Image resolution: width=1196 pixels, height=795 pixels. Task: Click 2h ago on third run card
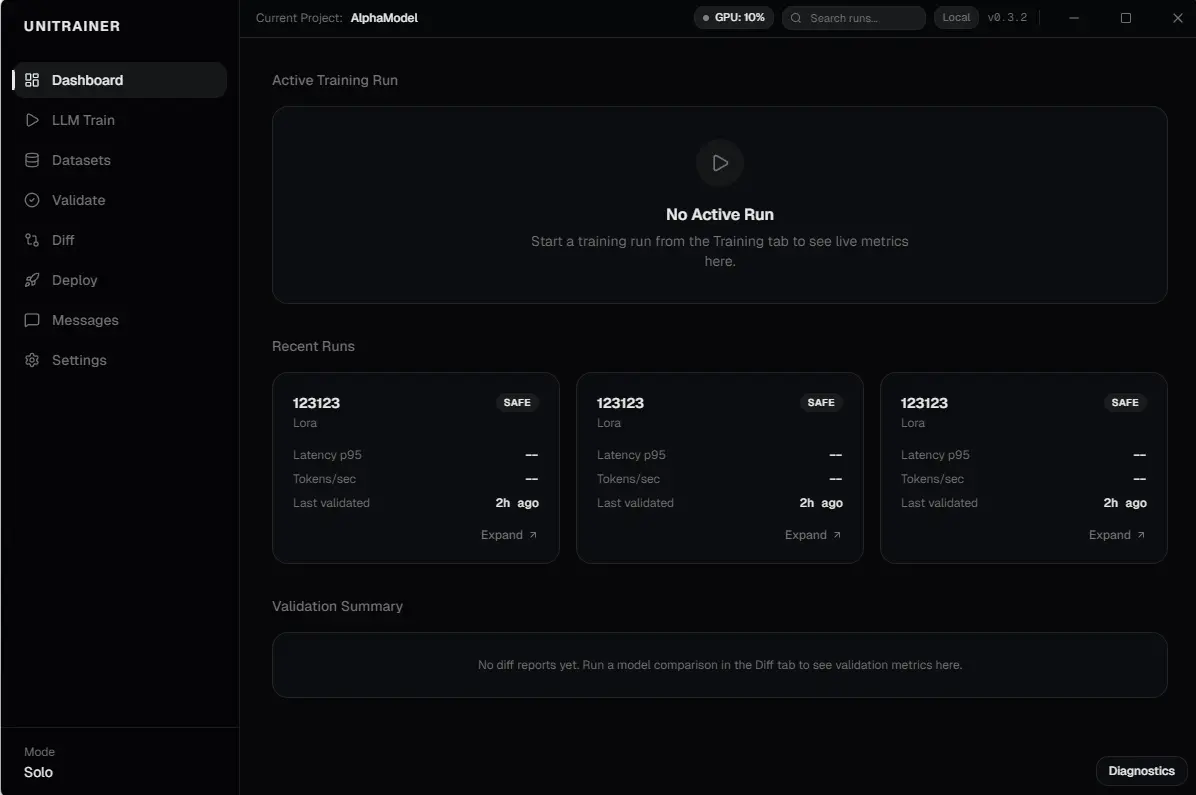tap(1125, 503)
